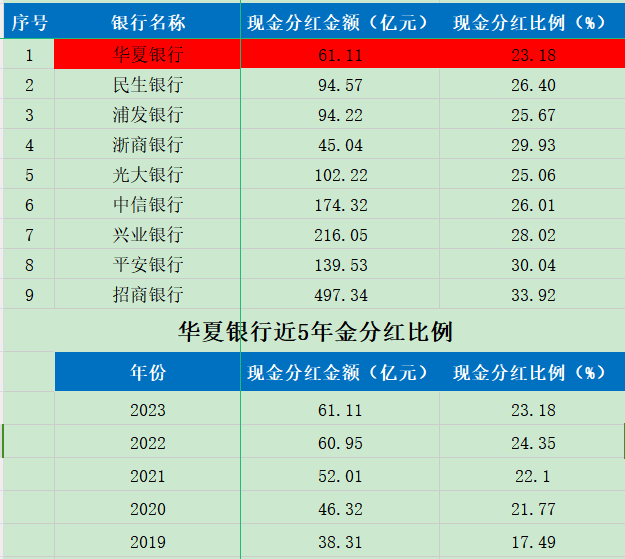Image resolution: width=625 pixels, height=559 pixels.
Task: Select the 序号 header cell
Action: click(29, 22)
